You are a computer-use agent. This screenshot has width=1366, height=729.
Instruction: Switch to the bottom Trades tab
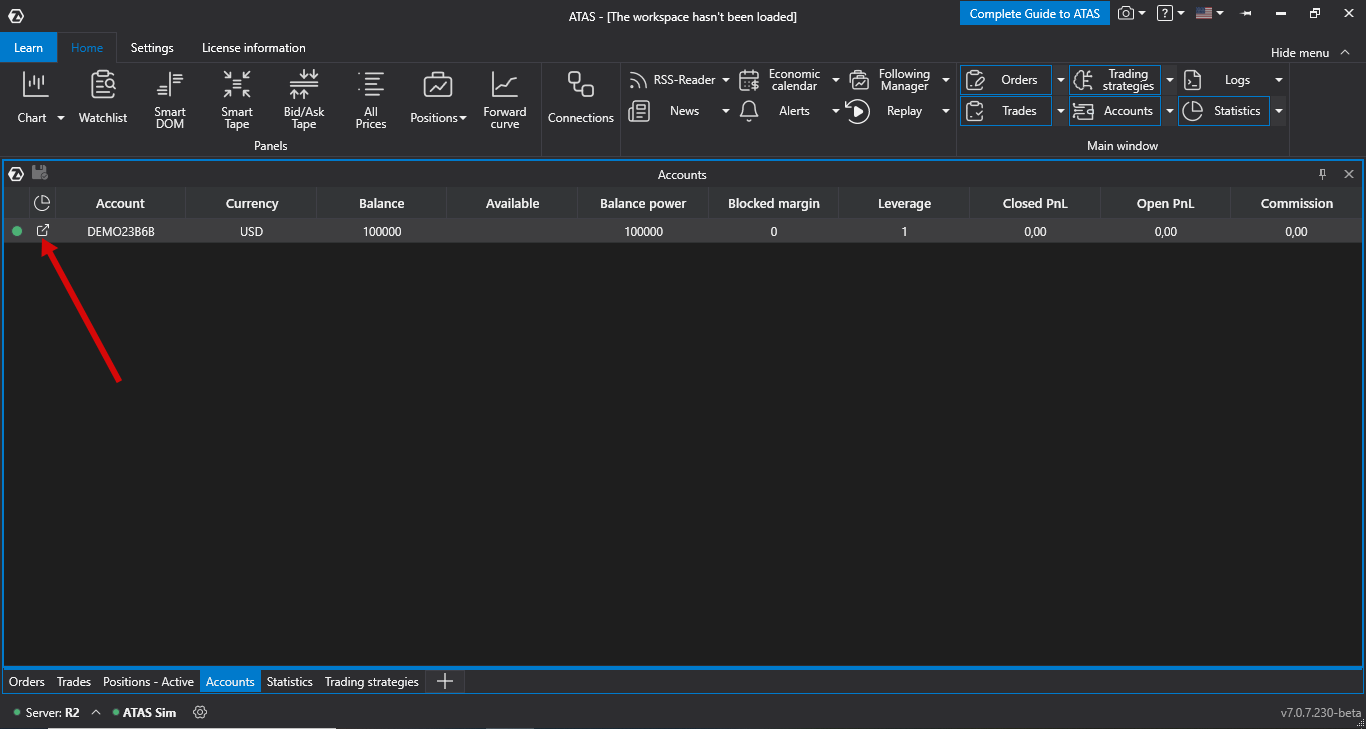coord(74,682)
